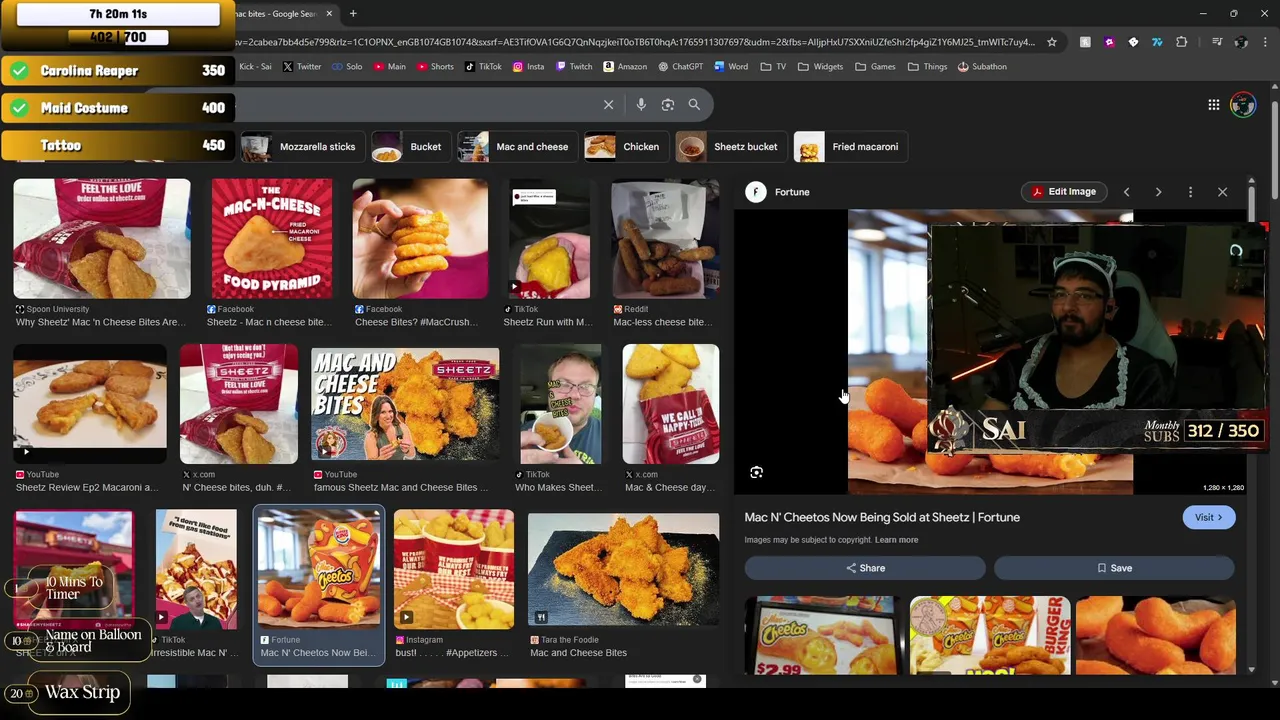Select the Fried macaroni filter chip
1280x720 pixels.
pyautogui.click(x=851, y=147)
